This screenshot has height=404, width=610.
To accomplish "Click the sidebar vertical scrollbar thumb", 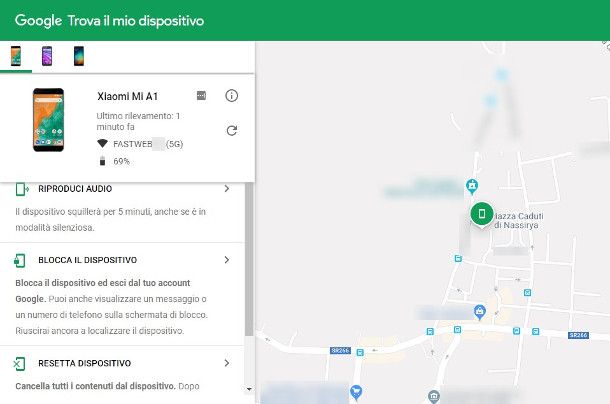I will (x=249, y=259).
